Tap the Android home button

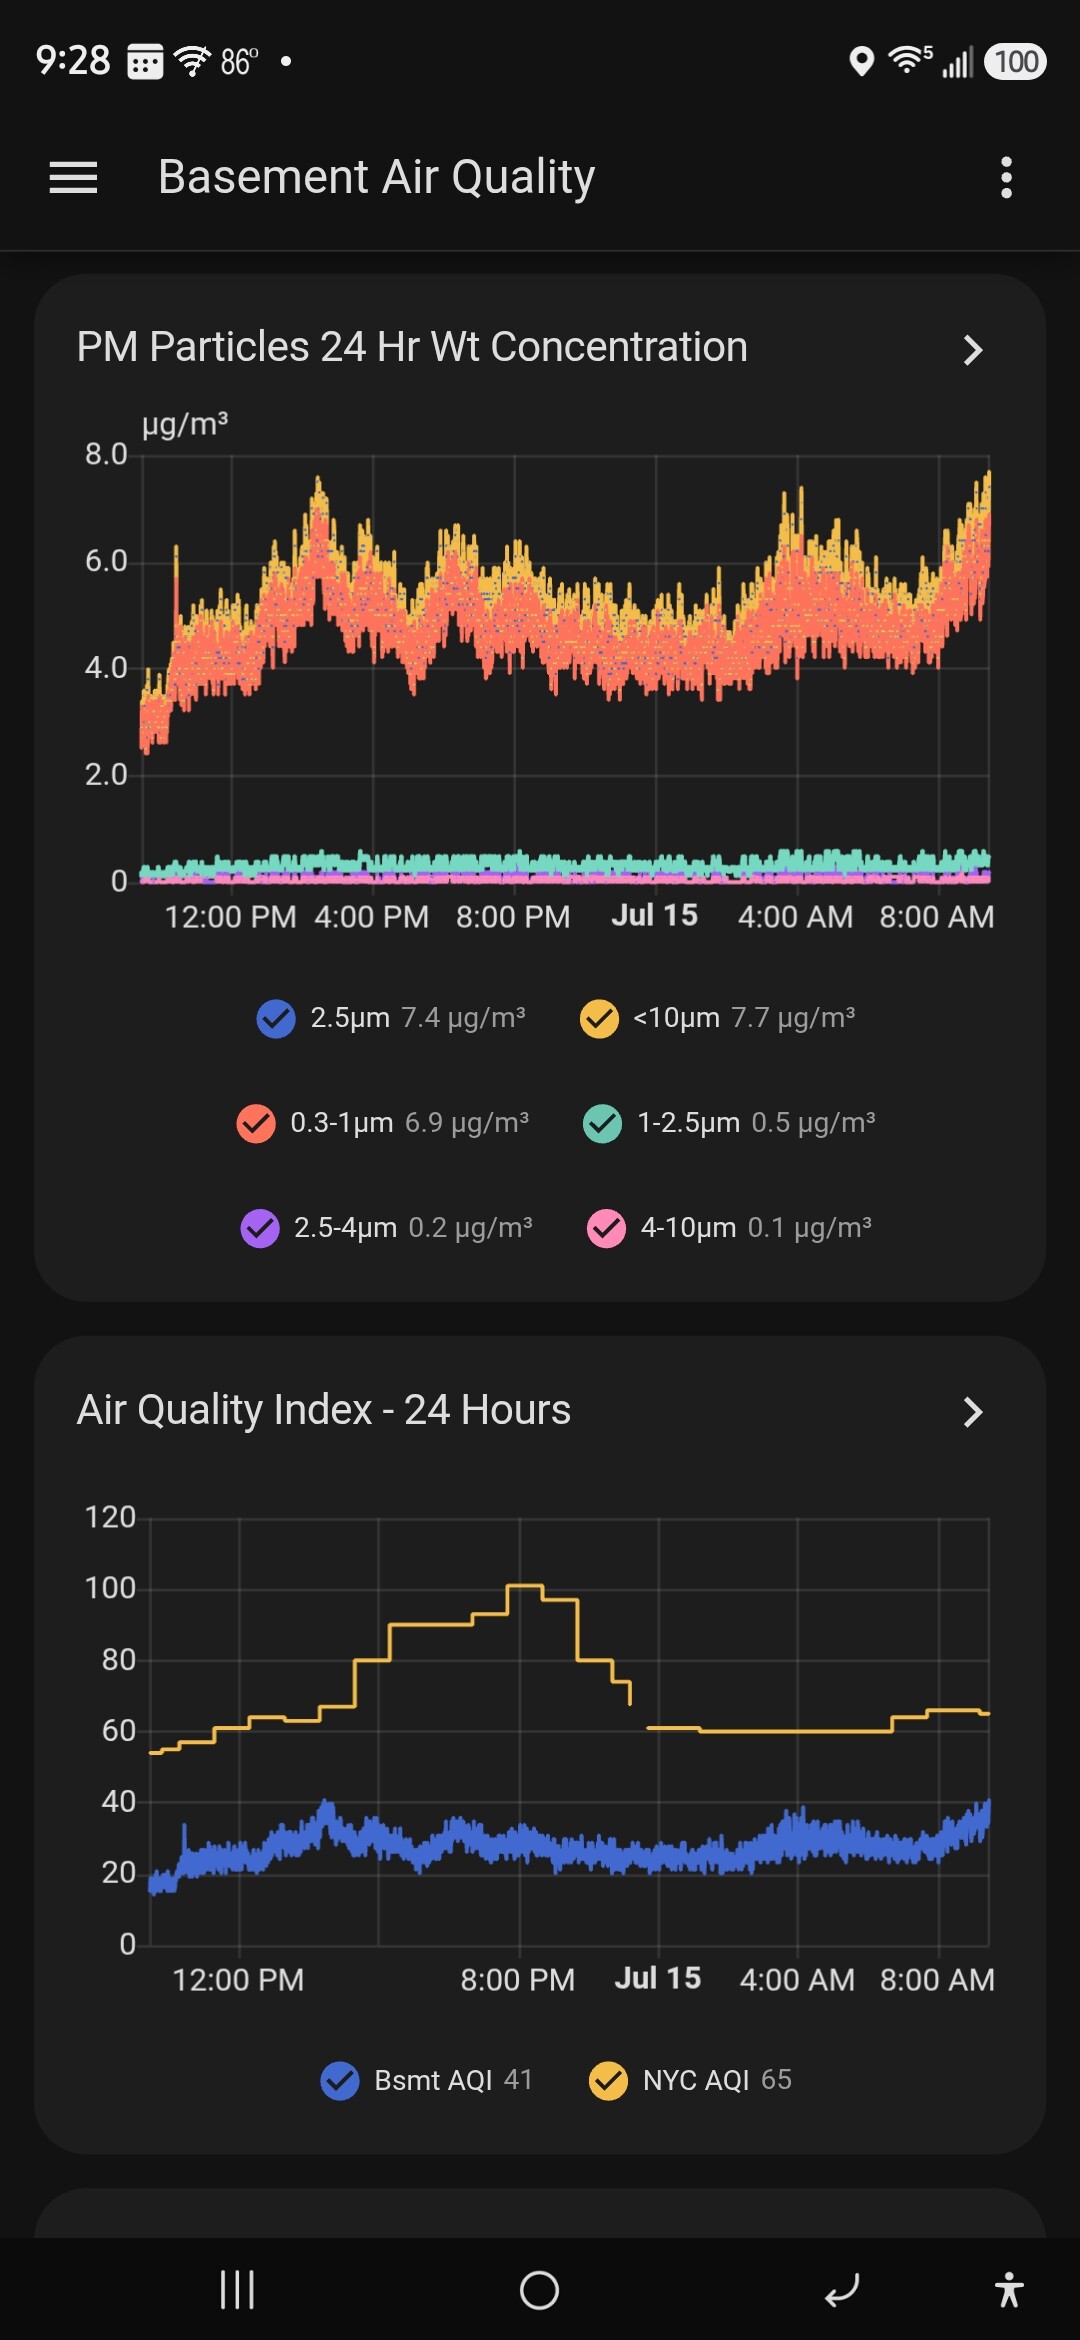[540, 2289]
